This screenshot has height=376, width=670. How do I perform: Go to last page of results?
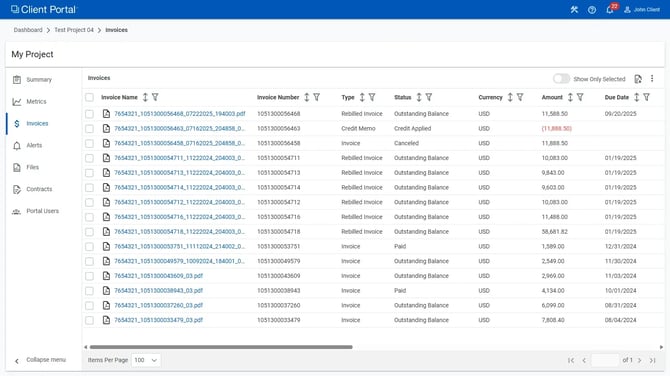pos(652,361)
